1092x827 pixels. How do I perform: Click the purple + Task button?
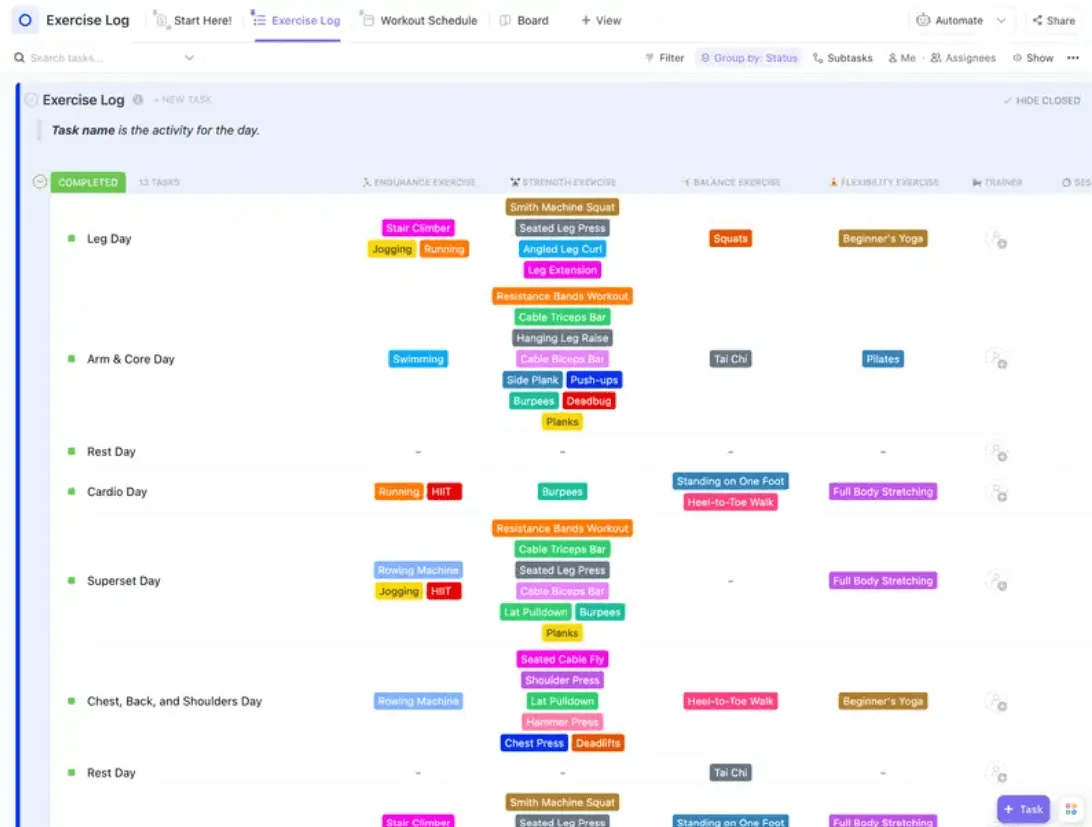pyautogui.click(x=1023, y=809)
